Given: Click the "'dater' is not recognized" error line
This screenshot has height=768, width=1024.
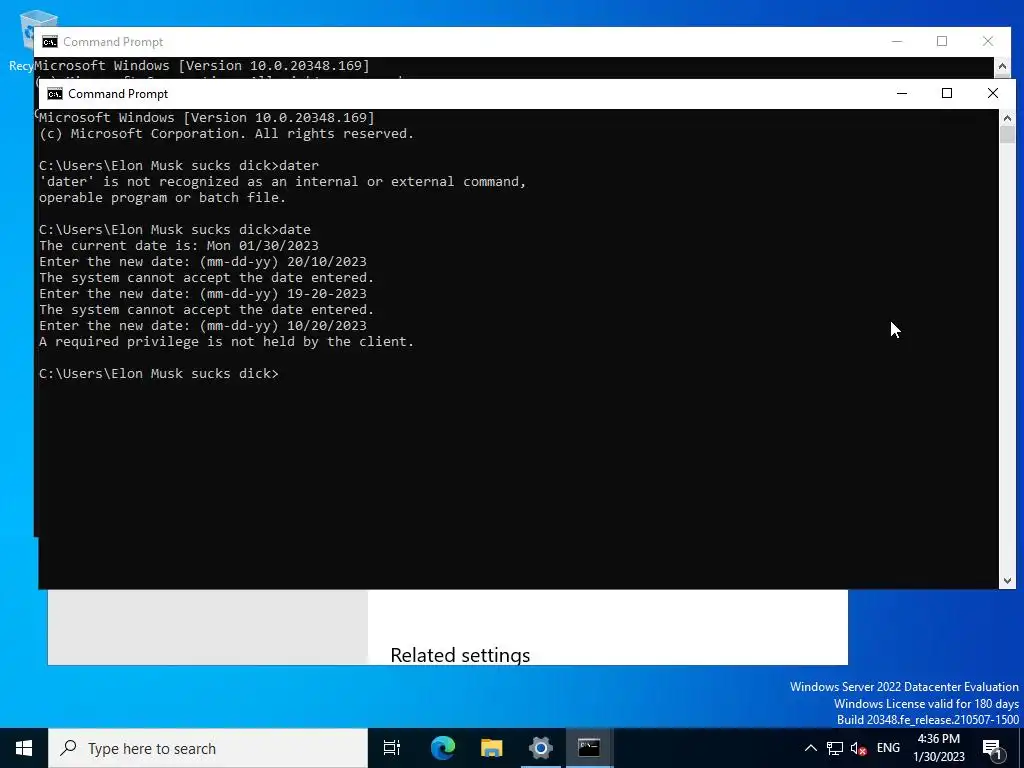Looking at the screenshot, I should [283, 182].
